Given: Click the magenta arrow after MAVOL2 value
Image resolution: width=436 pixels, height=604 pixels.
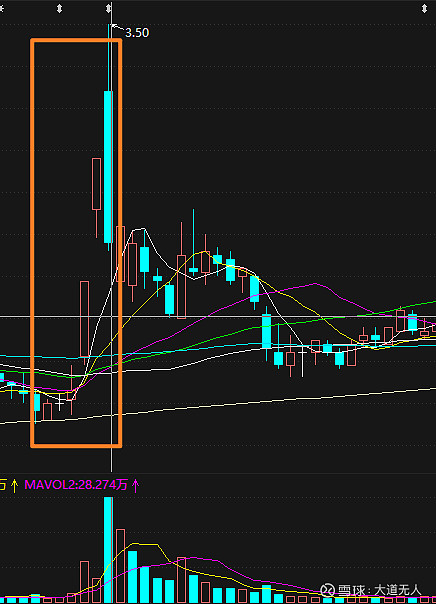Looking at the screenshot, I should click(x=135, y=485).
